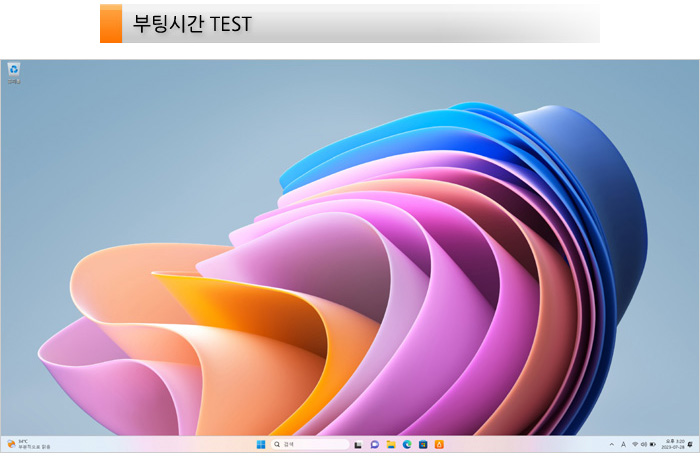
Task: Open the notification center icon
Action: [691, 445]
